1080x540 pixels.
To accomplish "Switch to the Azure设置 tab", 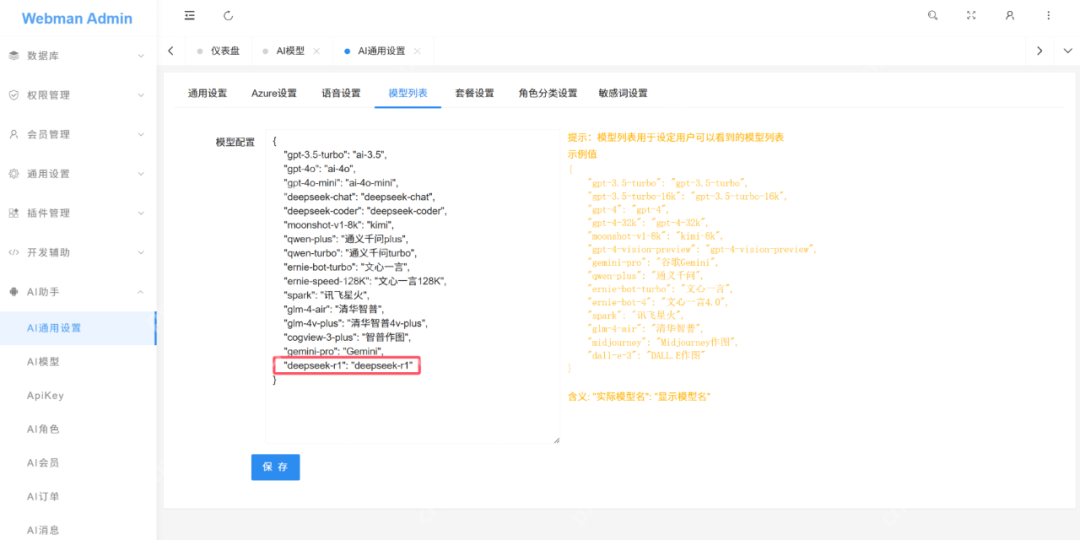I will pos(274,93).
